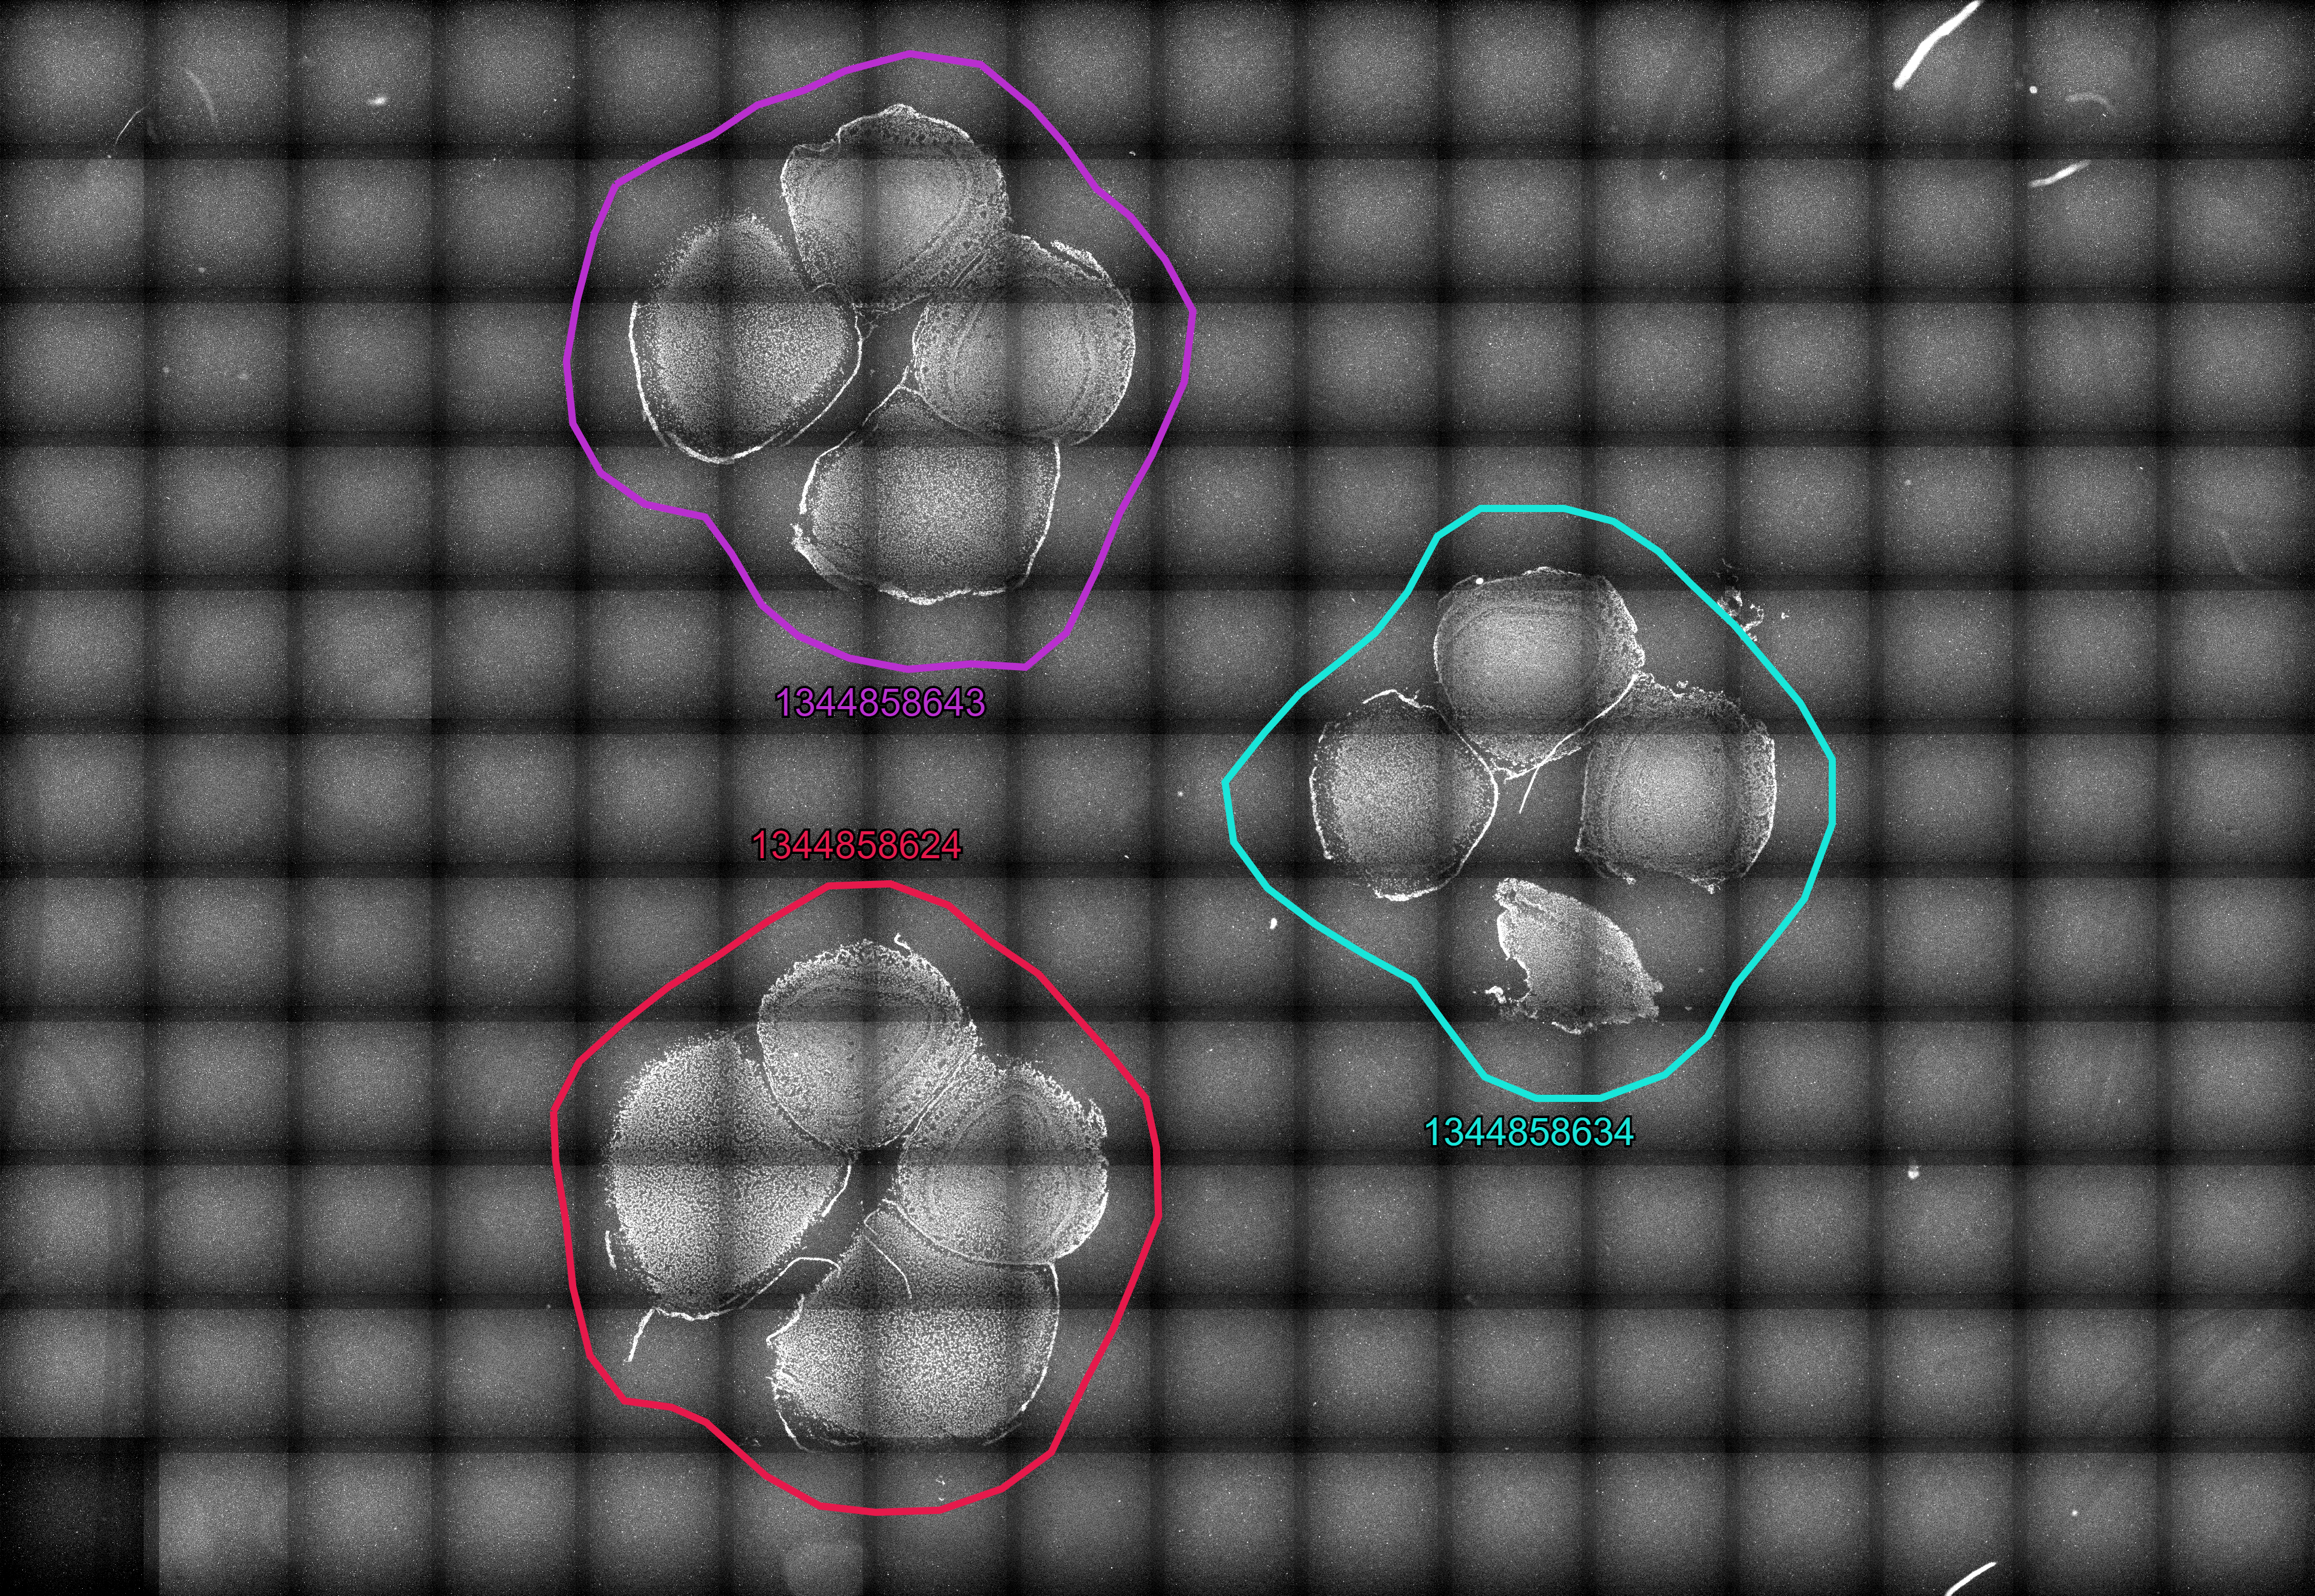Select the red label 1344858624

pos(856,846)
